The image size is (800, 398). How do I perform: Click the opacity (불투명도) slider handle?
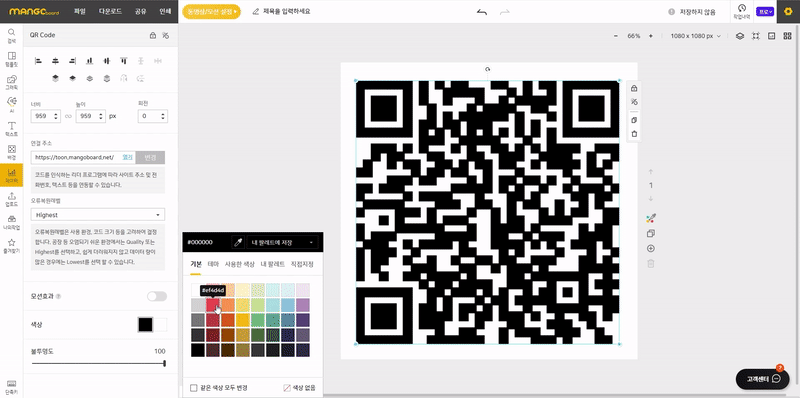(164, 363)
